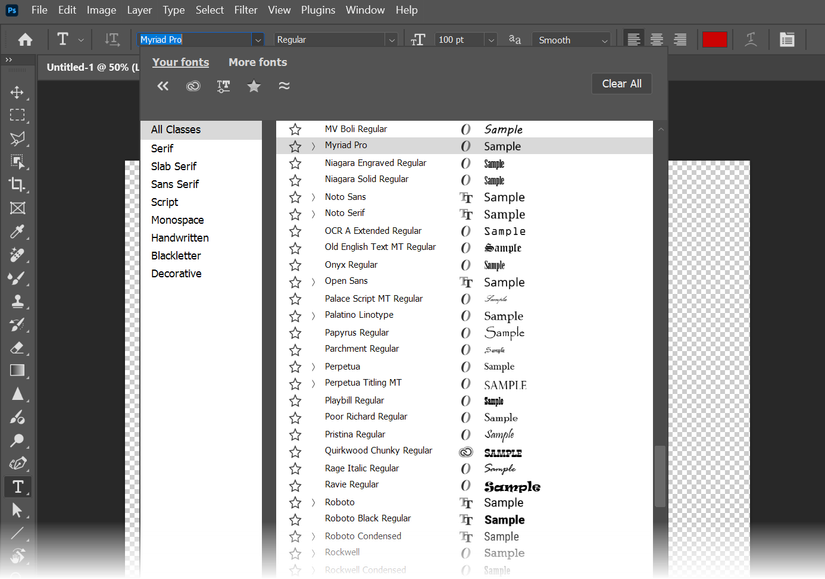Select the Path Selection tool

tap(17, 510)
